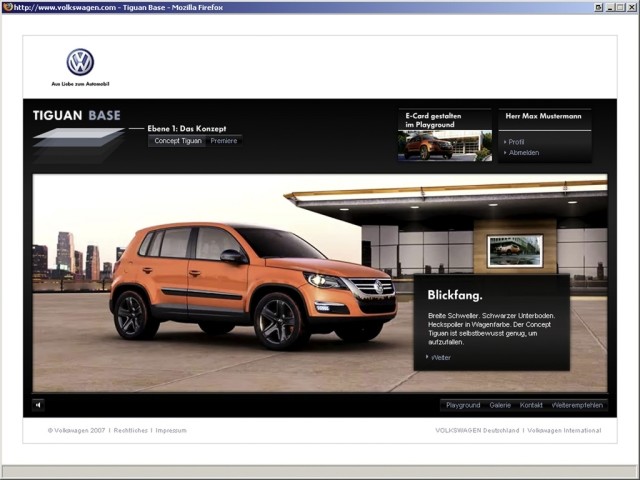Open the Profil link
The height and width of the screenshot is (480, 640).
(516, 142)
